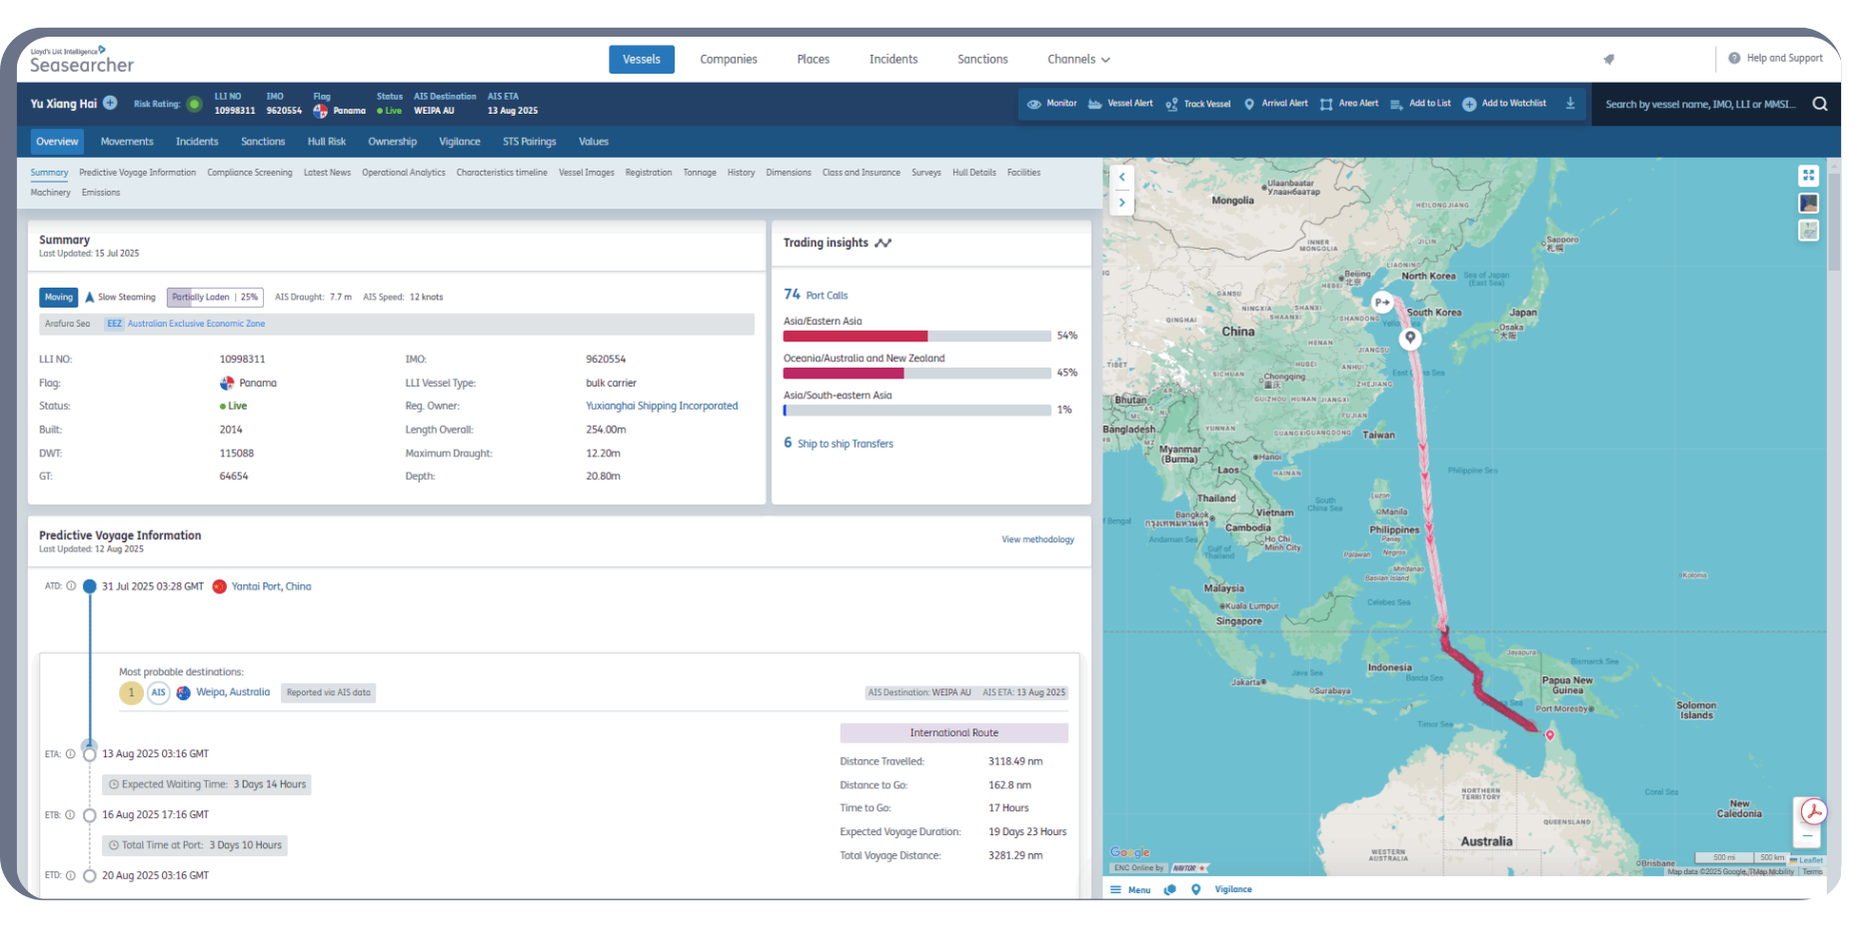Jump to Emissions section
Viewport: 1859px width, 937px height.
pyautogui.click(x=101, y=192)
